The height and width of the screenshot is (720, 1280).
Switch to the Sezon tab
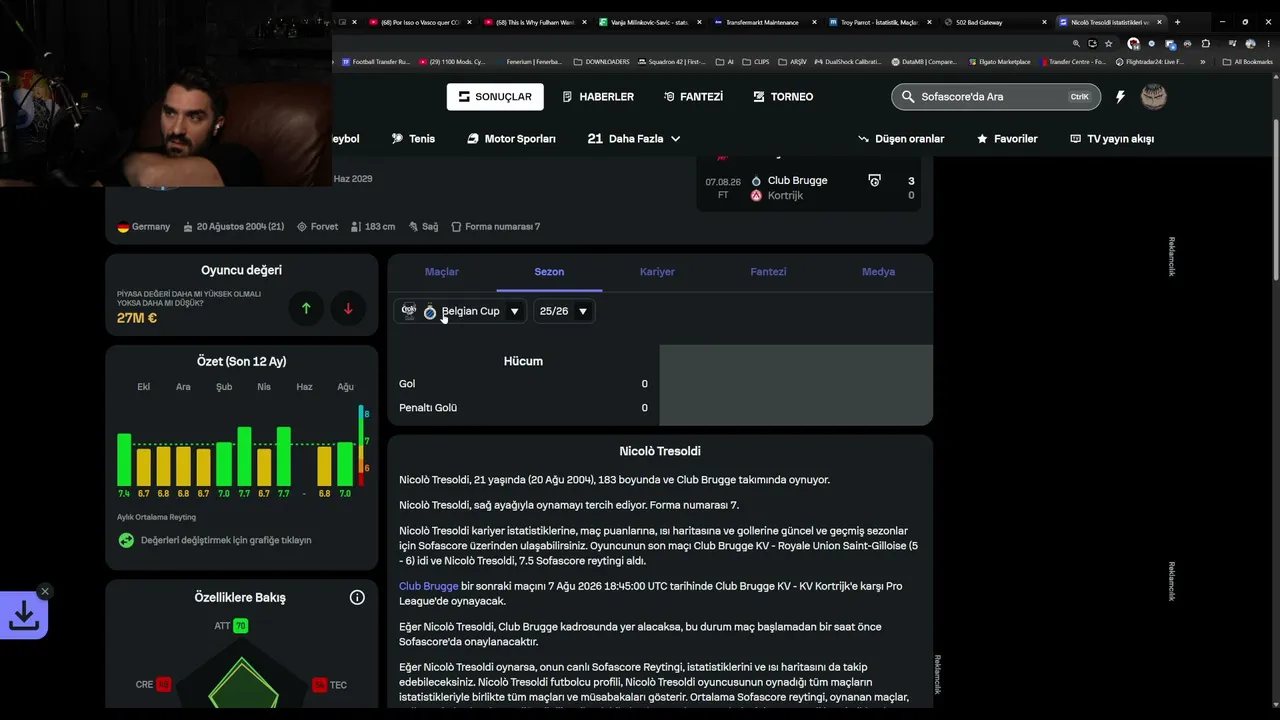[x=549, y=272]
